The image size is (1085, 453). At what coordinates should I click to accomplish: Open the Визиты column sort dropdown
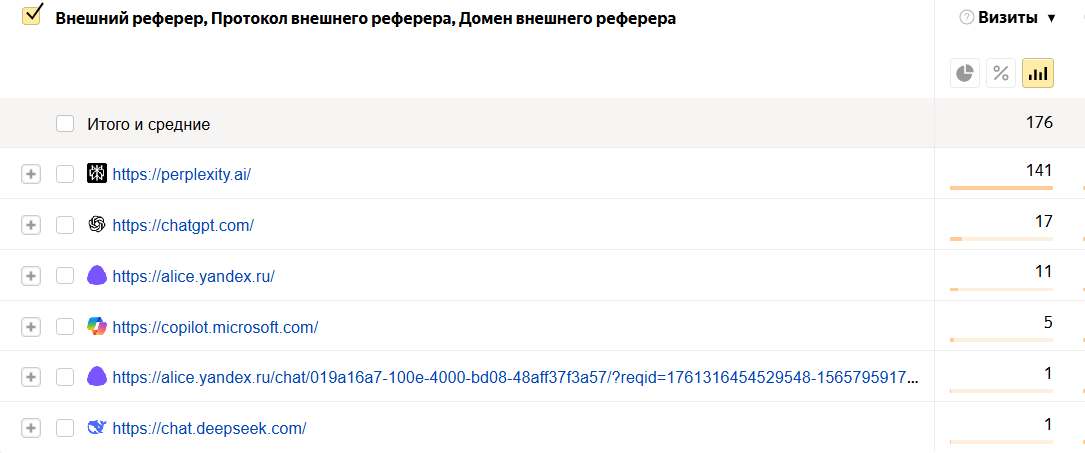[x=1051, y=18]
